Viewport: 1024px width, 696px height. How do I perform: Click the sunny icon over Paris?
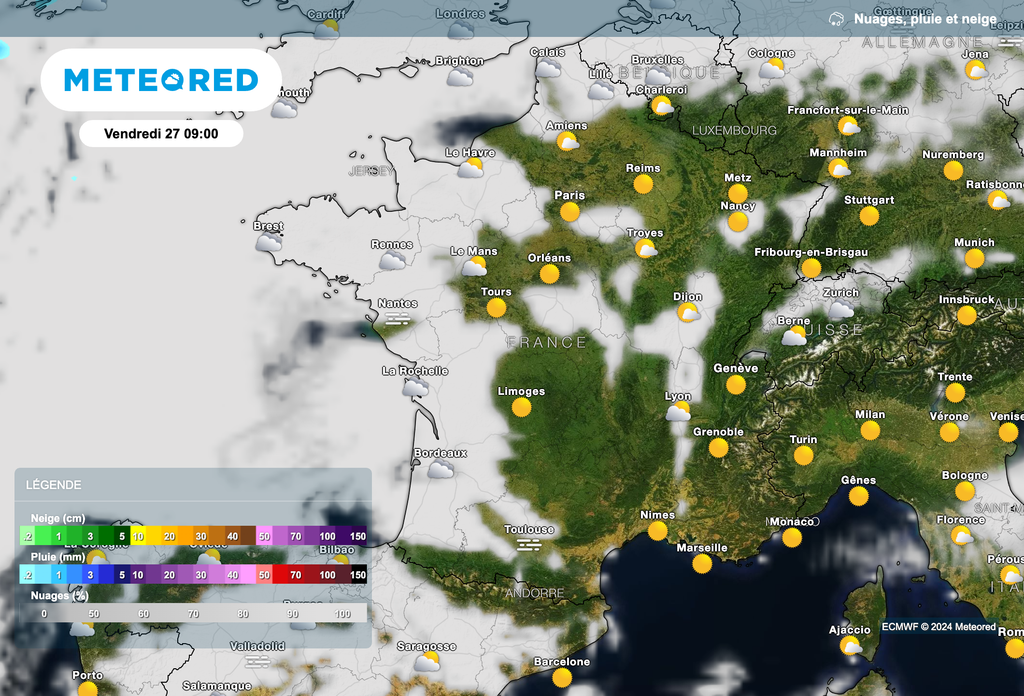[570, 212]
